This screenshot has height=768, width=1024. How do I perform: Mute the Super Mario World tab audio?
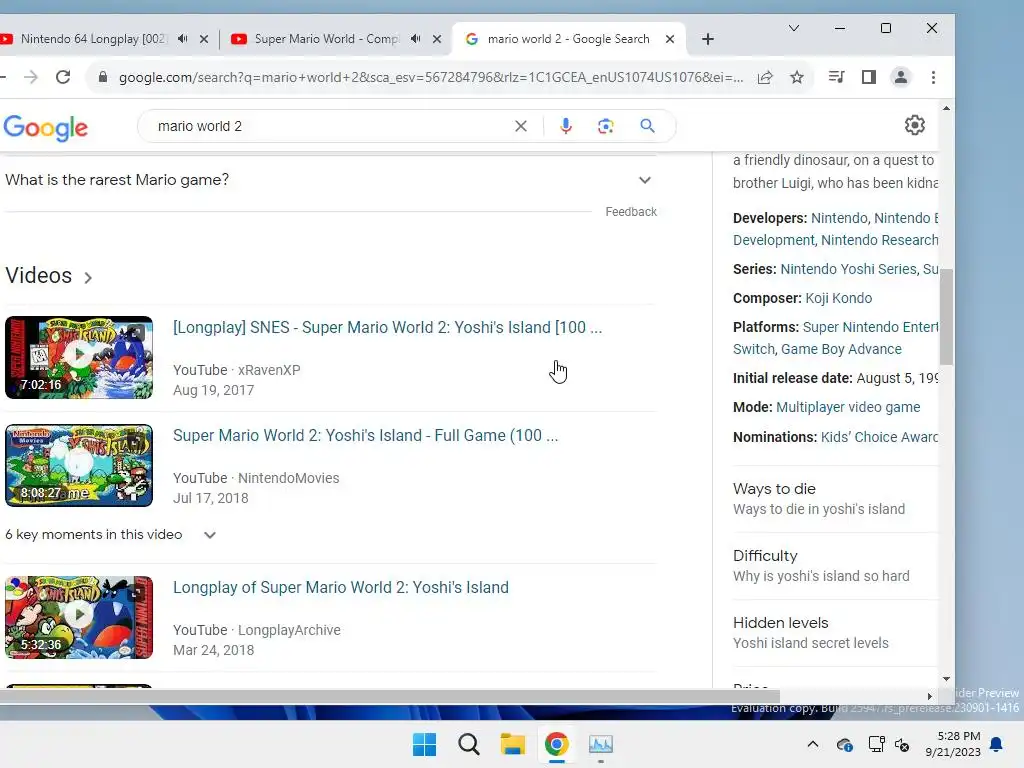tap(416, 39)
